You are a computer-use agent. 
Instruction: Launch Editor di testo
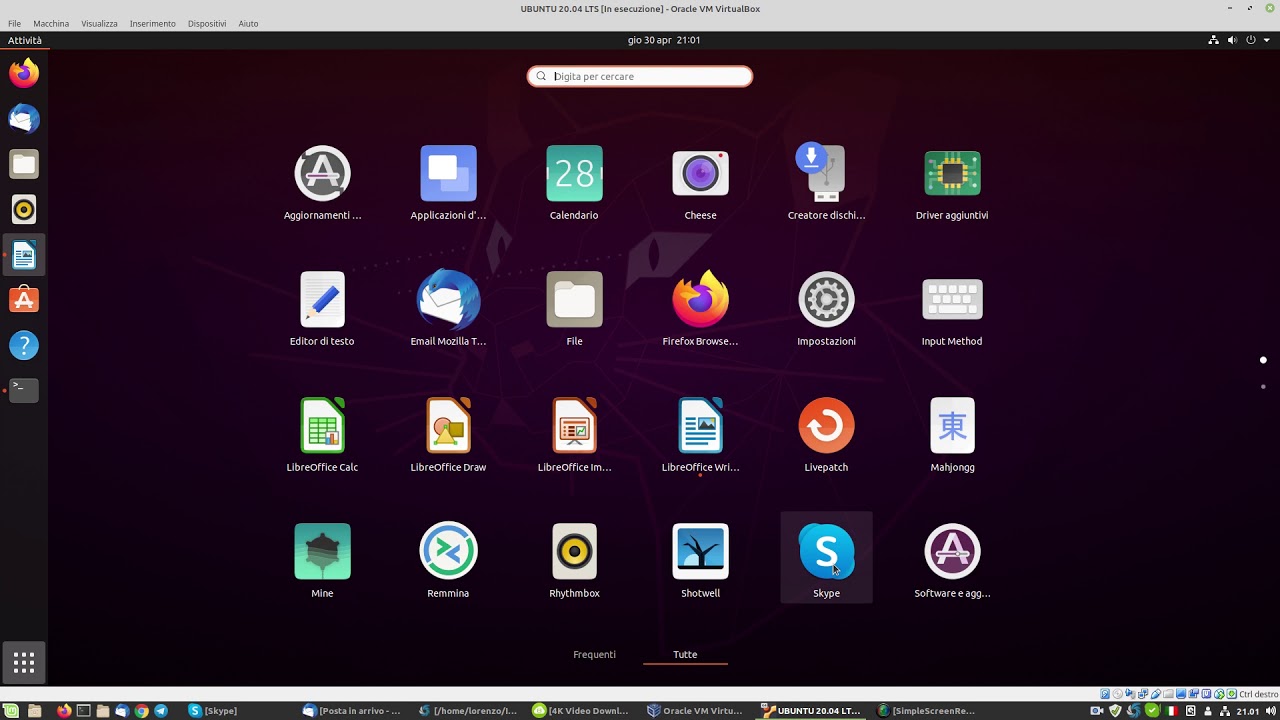coord(322,308)
